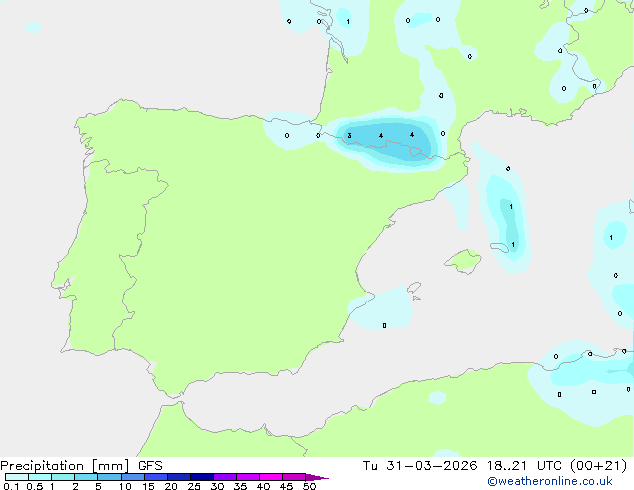634x490 pixels.
Task: Click the 0.1–0.5 mm legend color swatch
Action: pos(17,477)
